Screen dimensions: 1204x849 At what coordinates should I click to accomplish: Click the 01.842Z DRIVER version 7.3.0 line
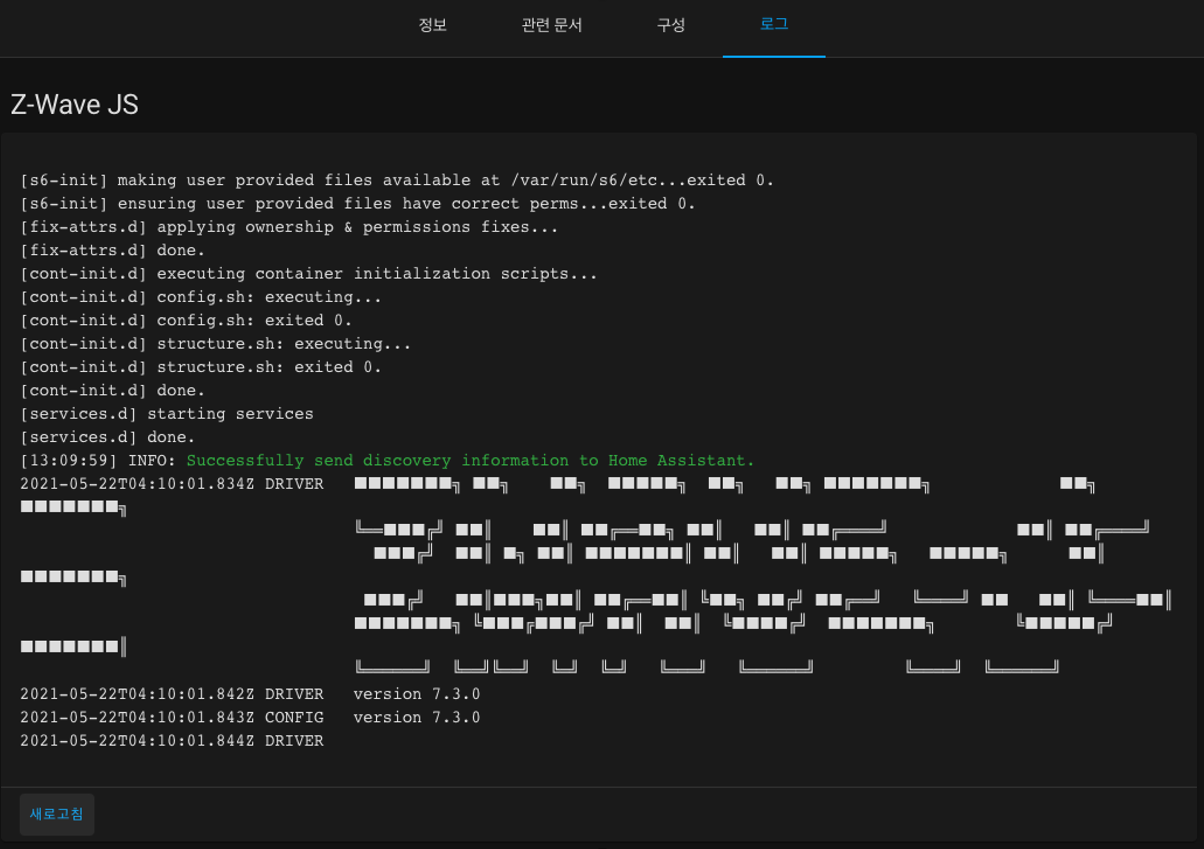point(250,694)
